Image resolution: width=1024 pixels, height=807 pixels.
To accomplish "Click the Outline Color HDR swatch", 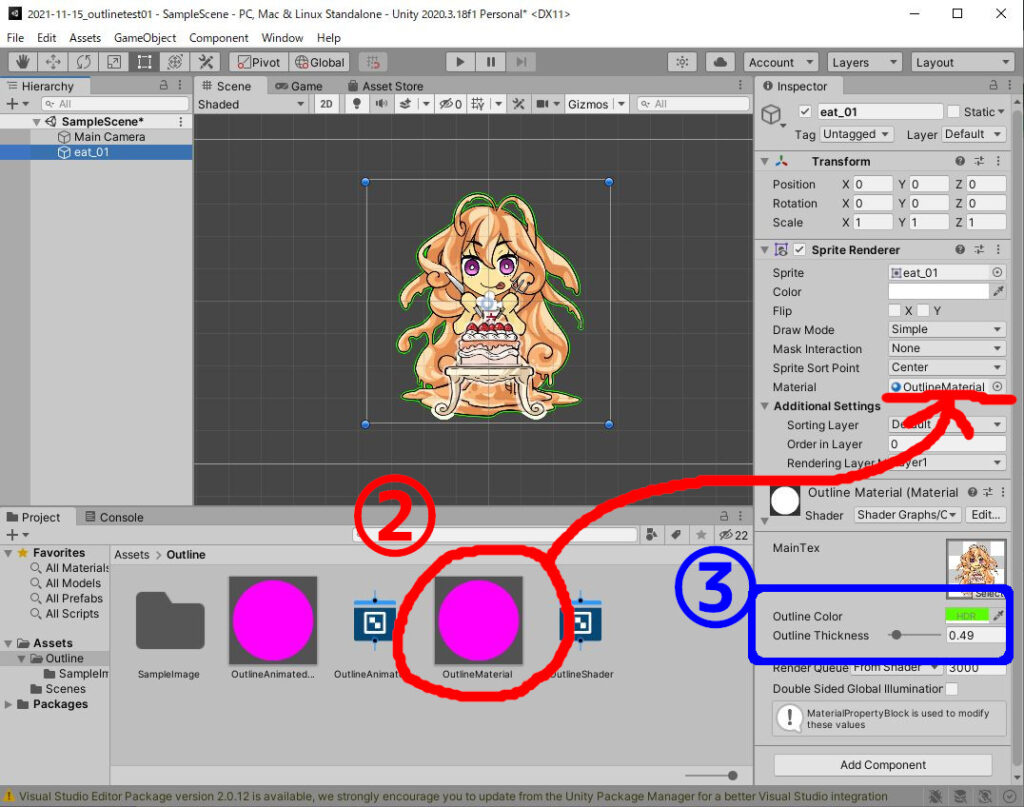I will click(967, 616).
